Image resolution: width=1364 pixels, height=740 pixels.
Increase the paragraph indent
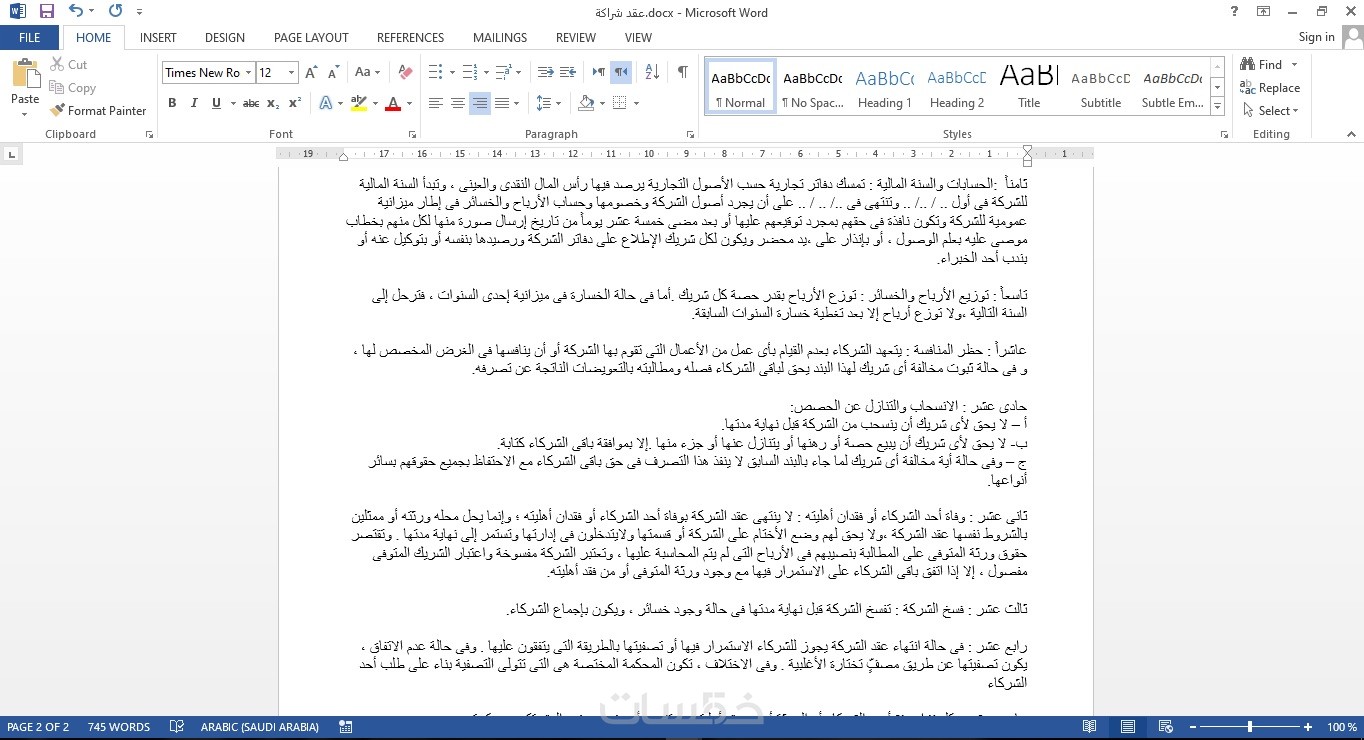[x=567, y=72]
